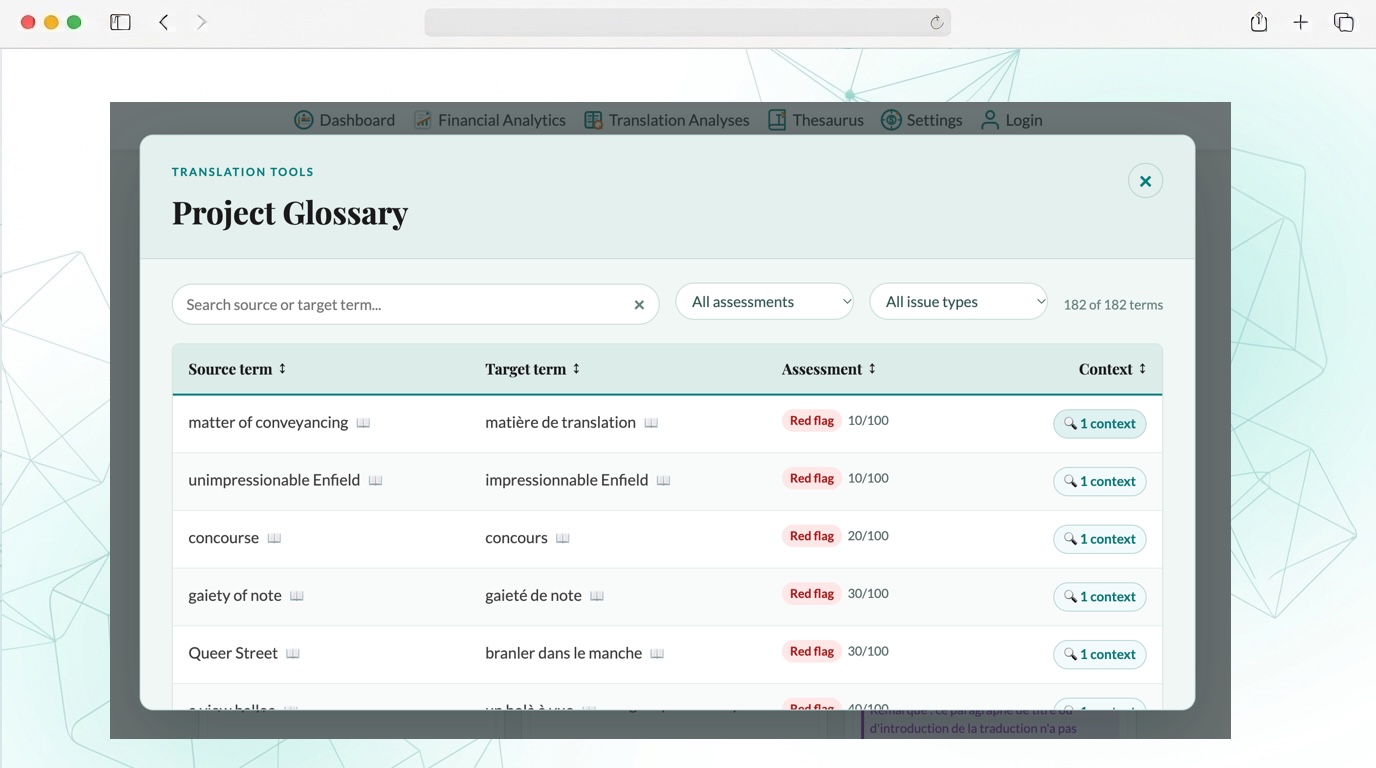Screen dimensions: 1376x768
Task: View context for 'unimpressionable Enfield'
Action: pyautogui.click(x=1100, y=481)
